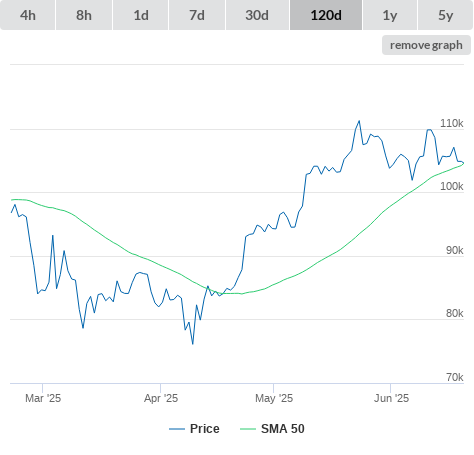This screenshot has width=474, height=455.
Task: Click the green SMA 50 legend line marker
Action: point(248,429)
